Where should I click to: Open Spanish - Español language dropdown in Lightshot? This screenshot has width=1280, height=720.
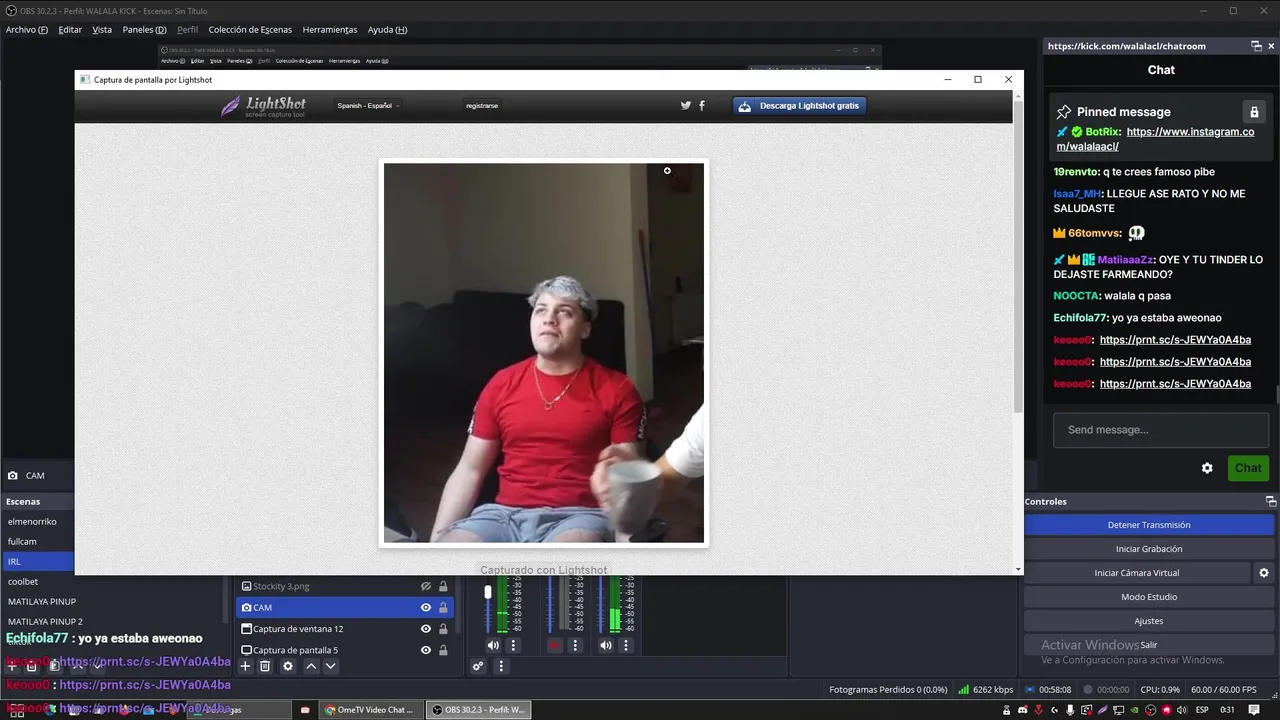click(x=368, y=105)
